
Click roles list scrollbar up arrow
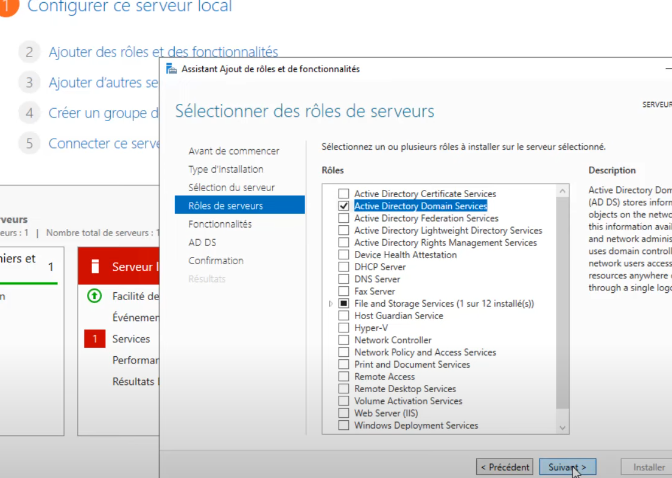coord(562,191)
